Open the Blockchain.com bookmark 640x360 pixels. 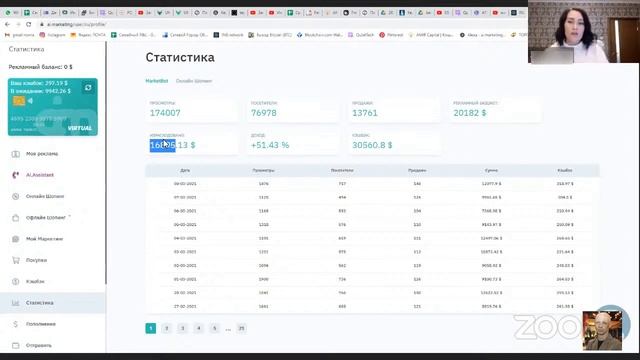click(x=320, y=35)
